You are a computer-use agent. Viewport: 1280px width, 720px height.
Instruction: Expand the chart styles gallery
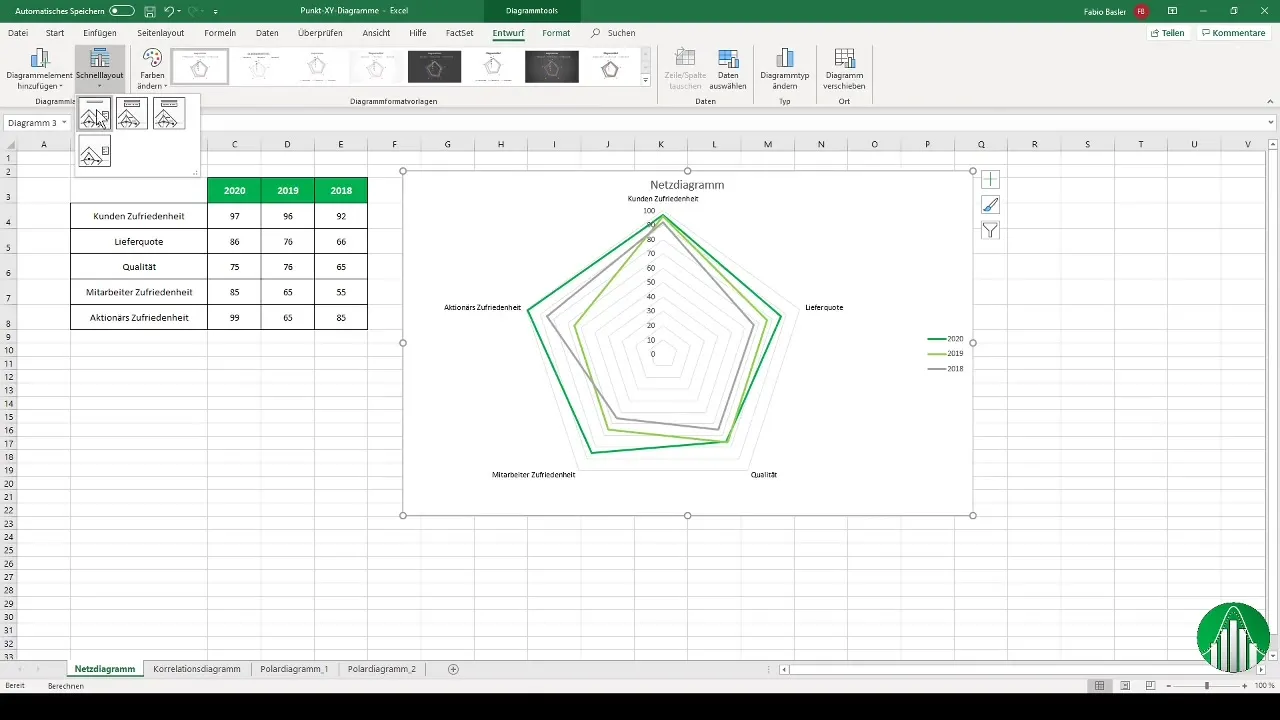tap(646, 80)
